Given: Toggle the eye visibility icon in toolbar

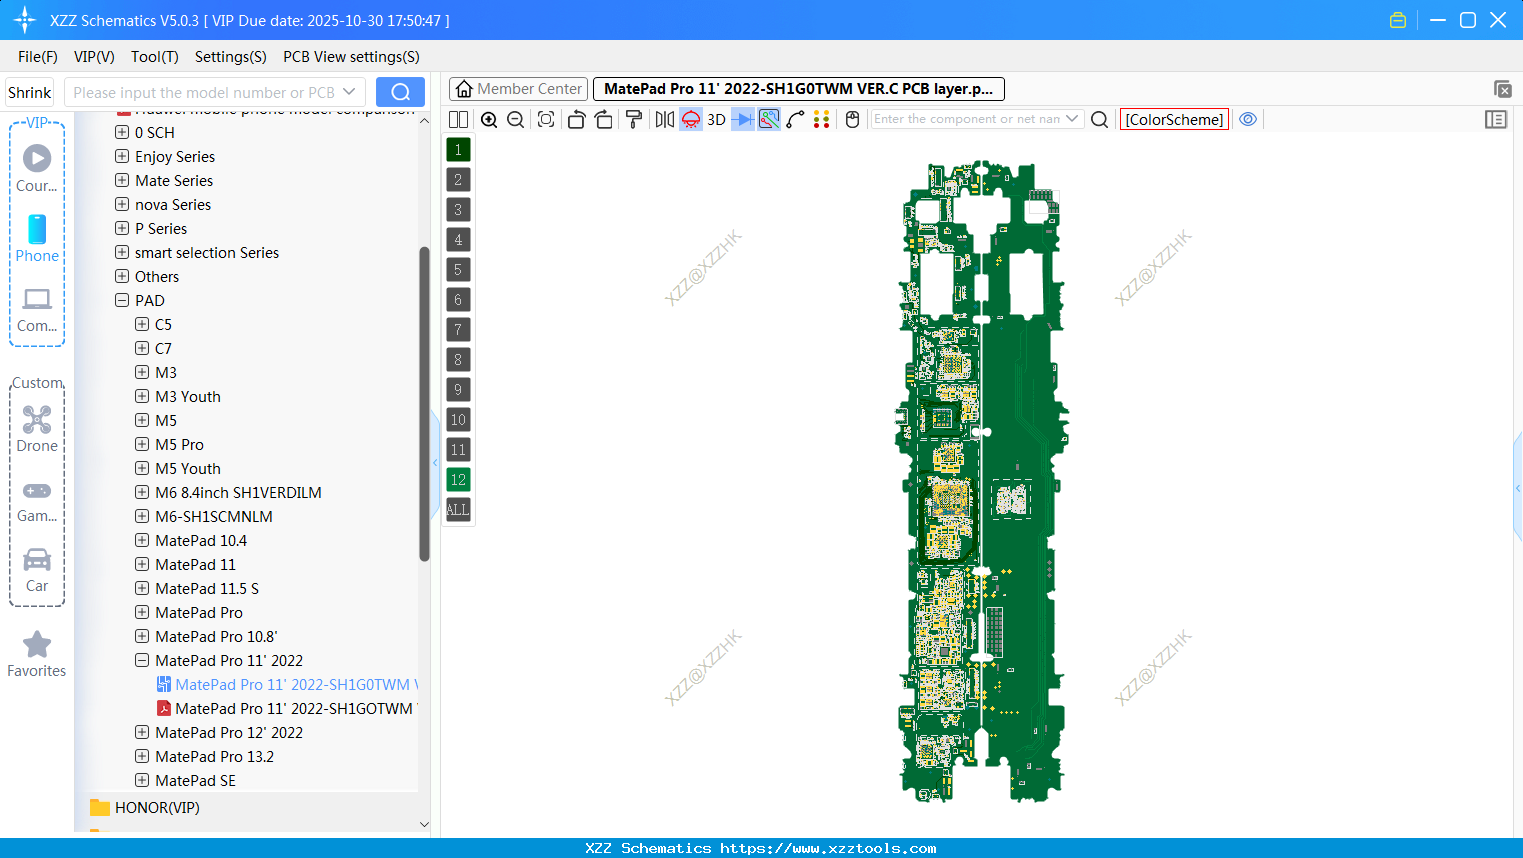Looking at the screenshot, I should pos(1248,119).
